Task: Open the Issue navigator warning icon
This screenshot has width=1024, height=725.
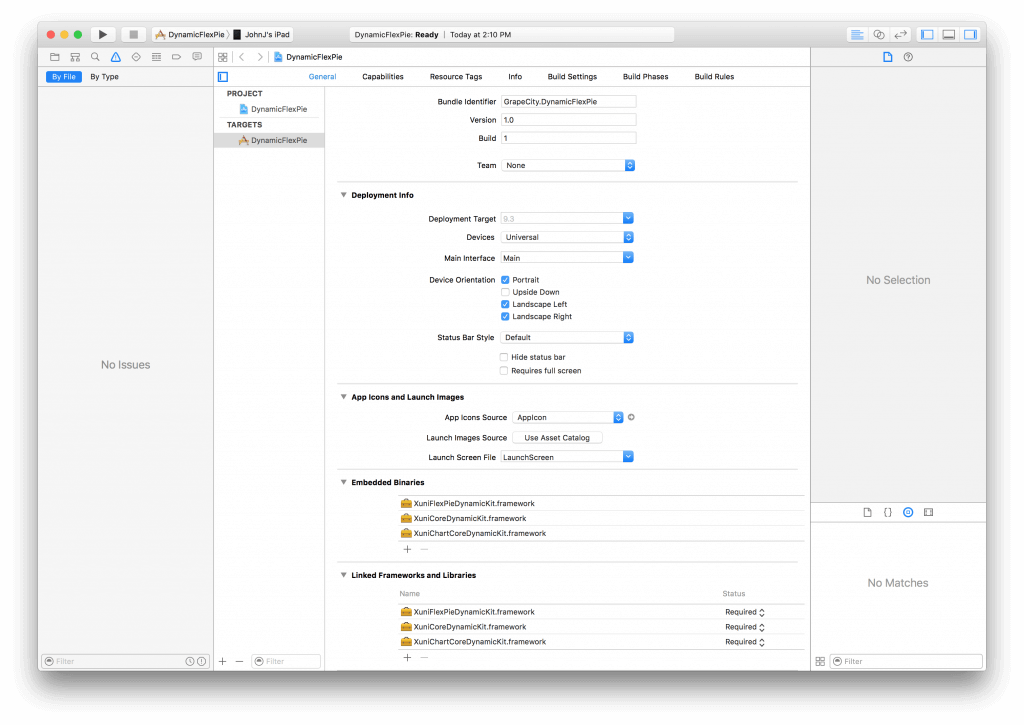Action: [x=116, y=57]
